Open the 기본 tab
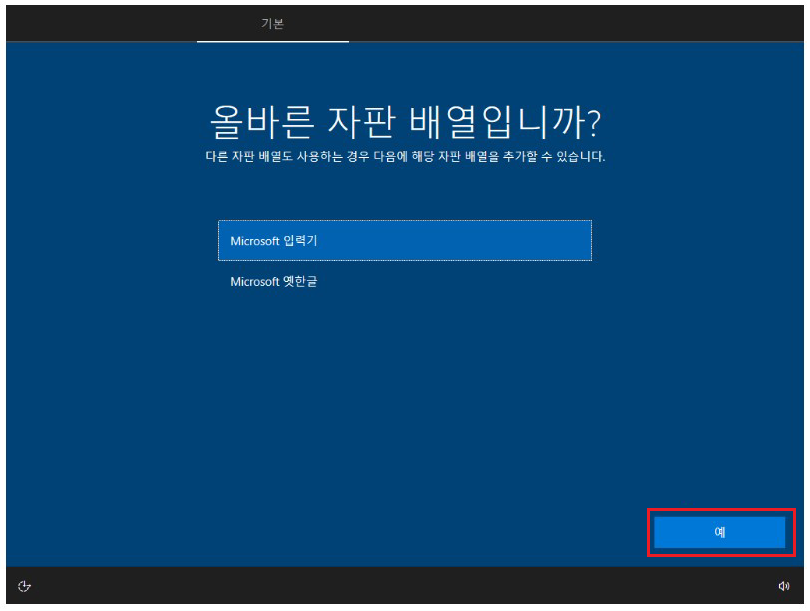Viewport: 810px width, 611px height. pyautogui.click(x=273, y=24)
